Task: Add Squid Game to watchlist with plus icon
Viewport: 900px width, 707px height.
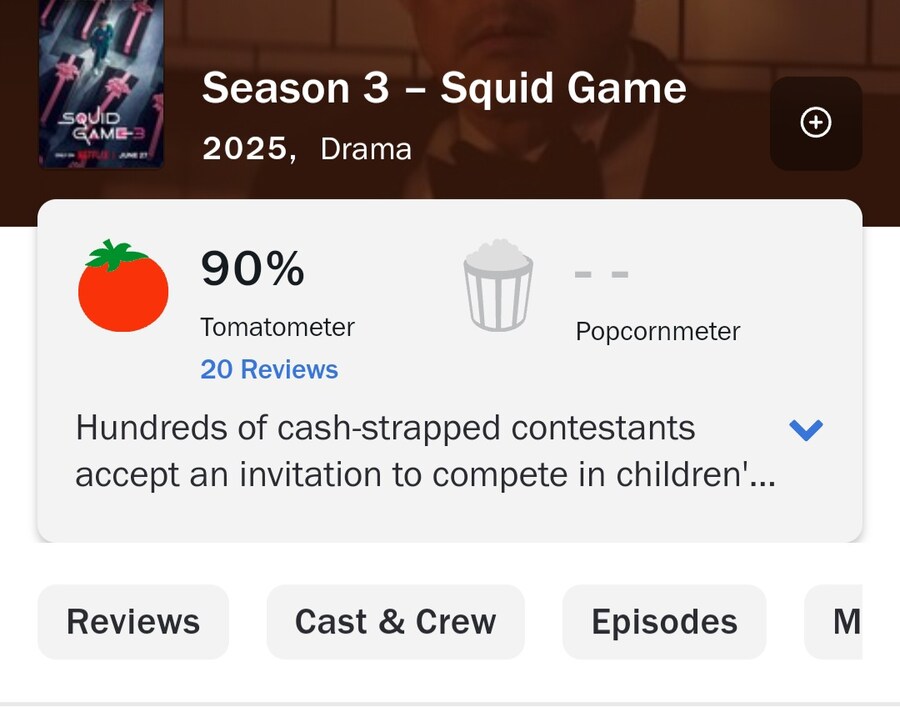Action: pos(816,123)
